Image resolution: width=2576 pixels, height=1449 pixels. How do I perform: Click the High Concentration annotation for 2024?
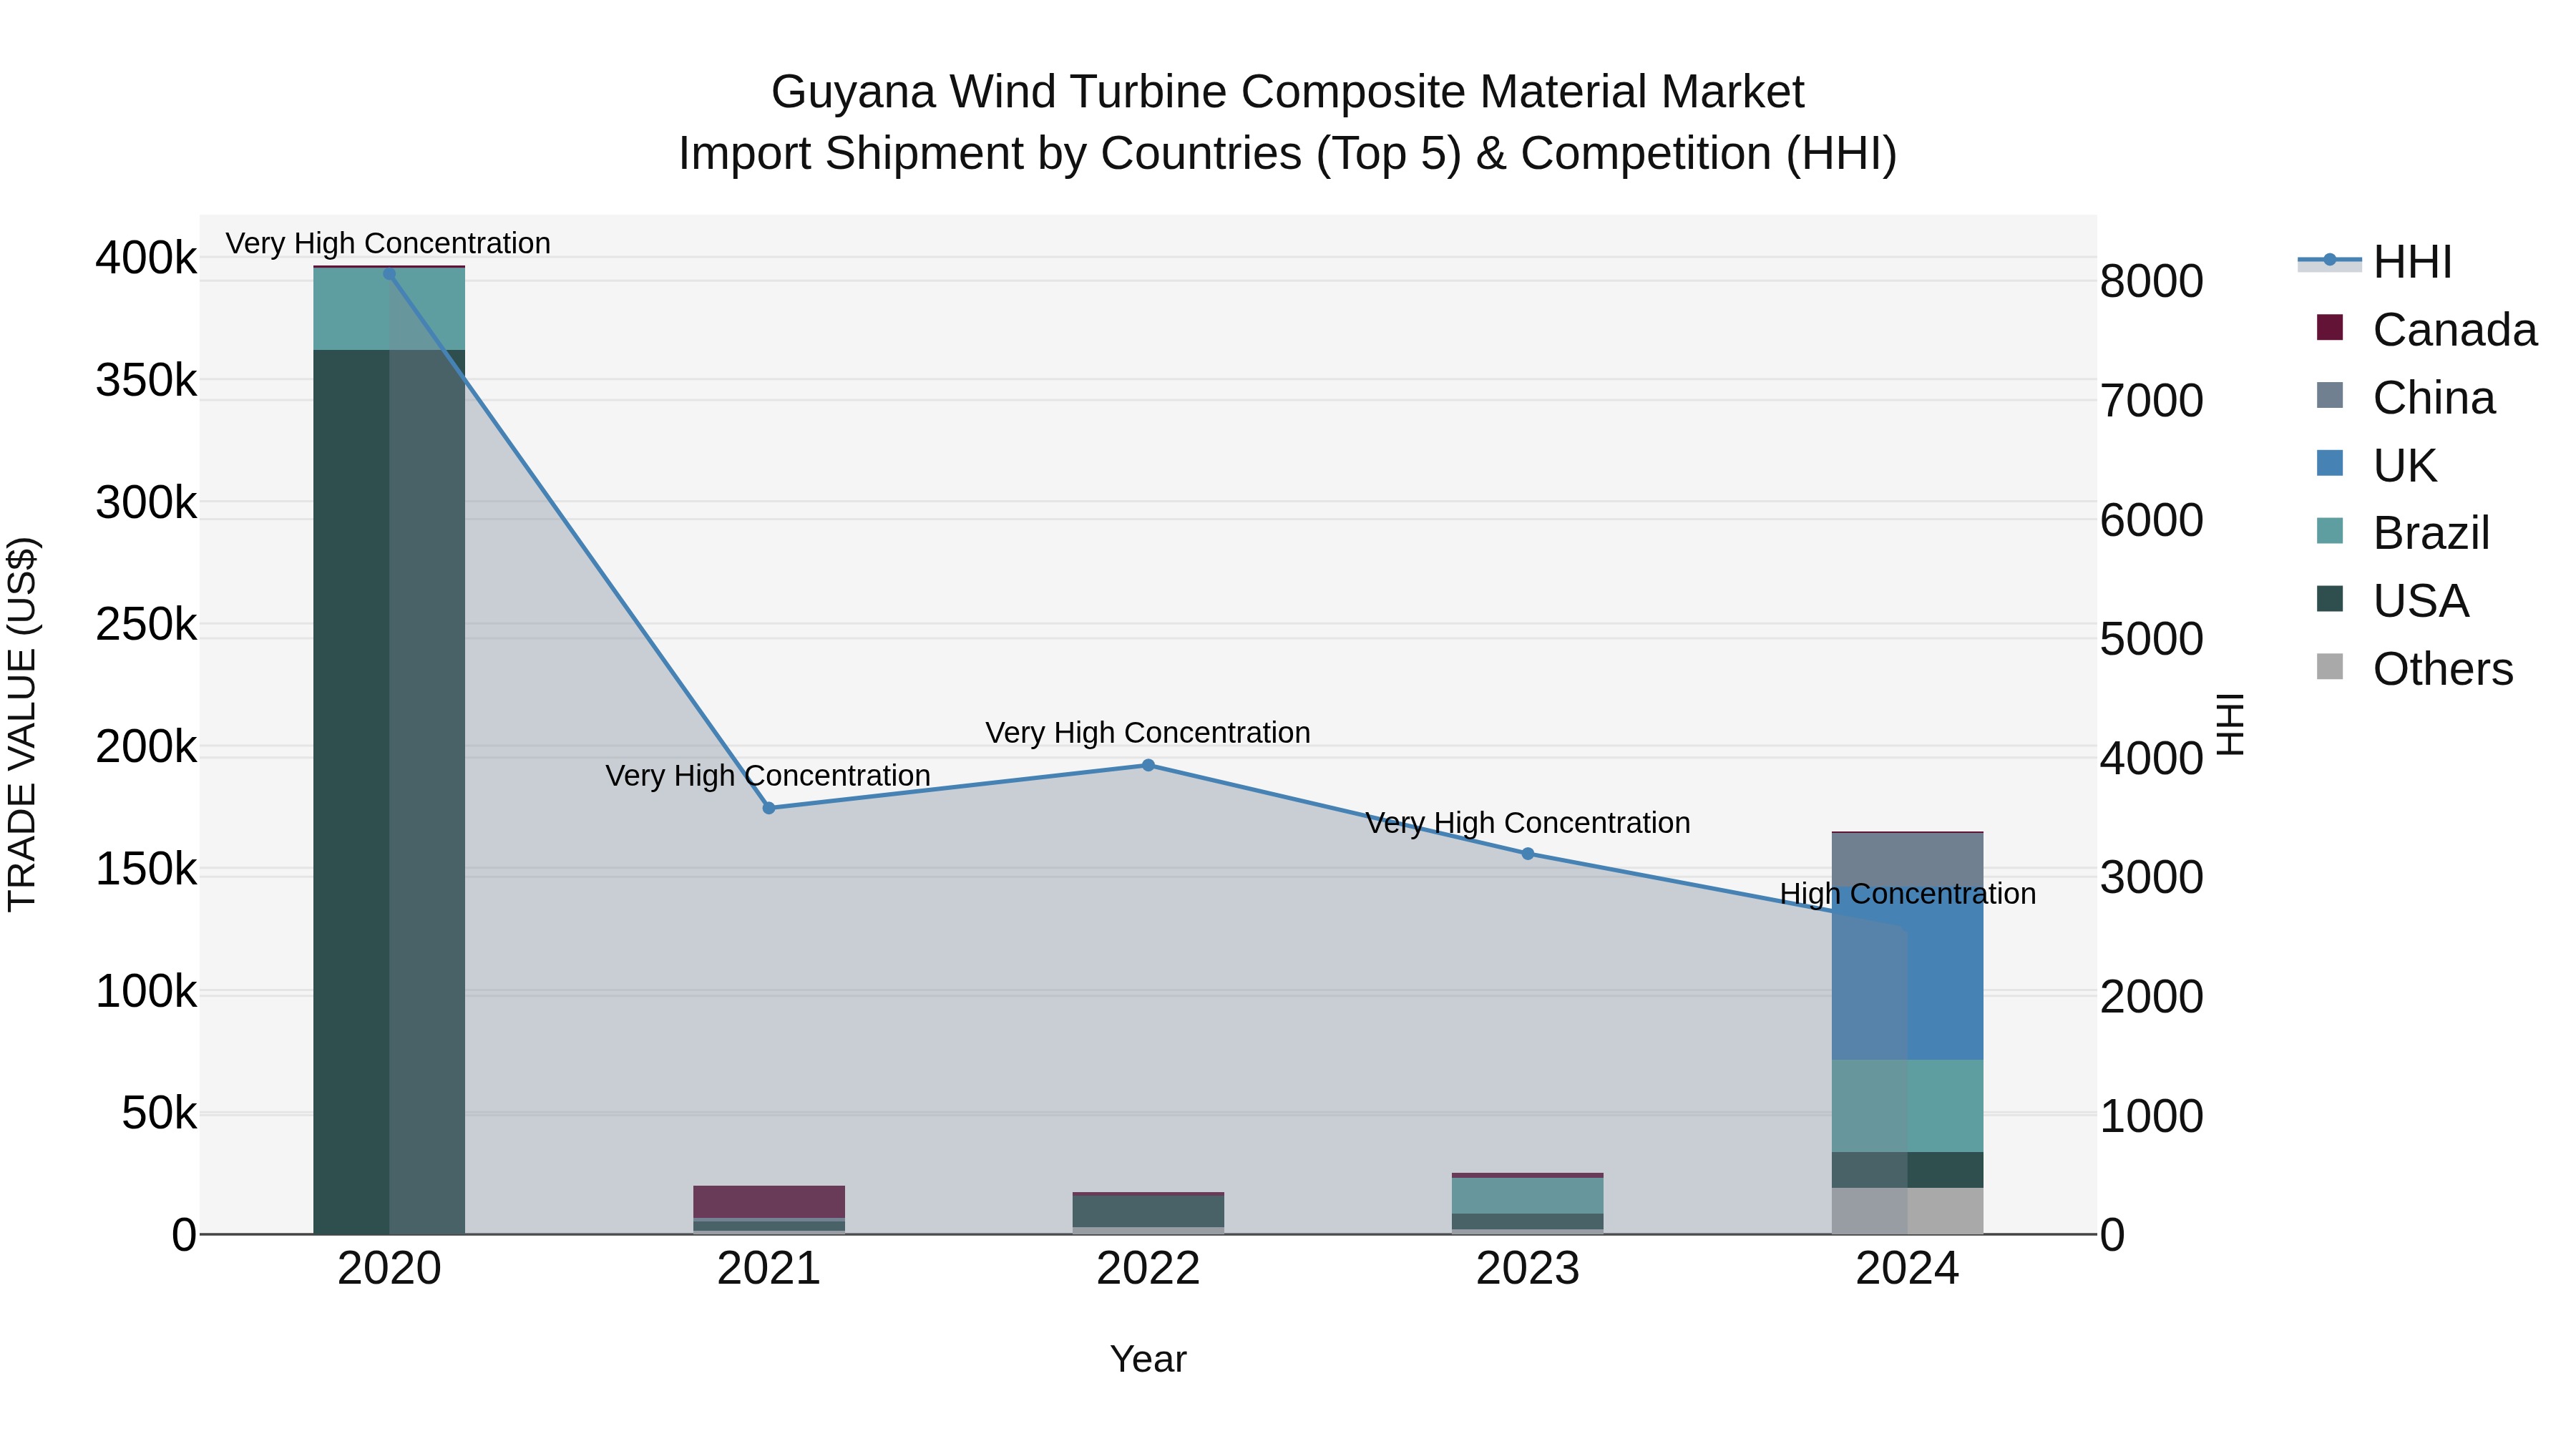pyautogui.click(x=1908, y=894)
